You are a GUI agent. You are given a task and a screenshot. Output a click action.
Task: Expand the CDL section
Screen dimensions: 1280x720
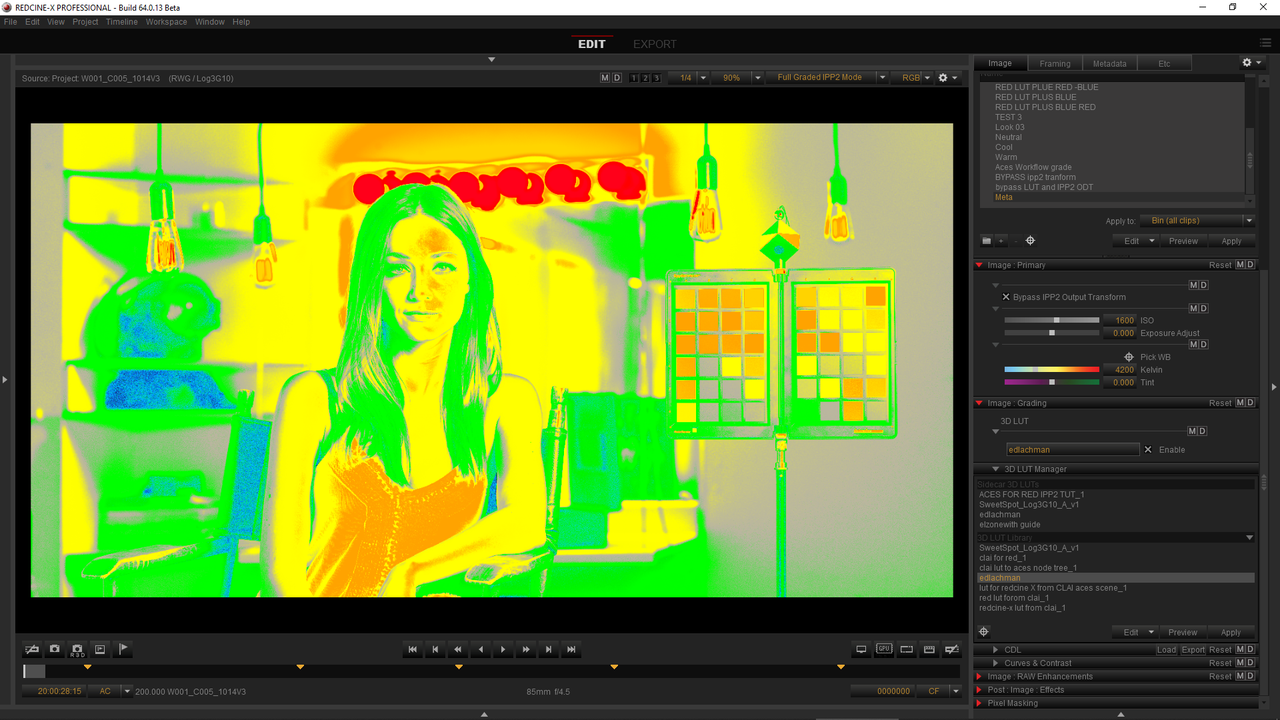point(995,650)
